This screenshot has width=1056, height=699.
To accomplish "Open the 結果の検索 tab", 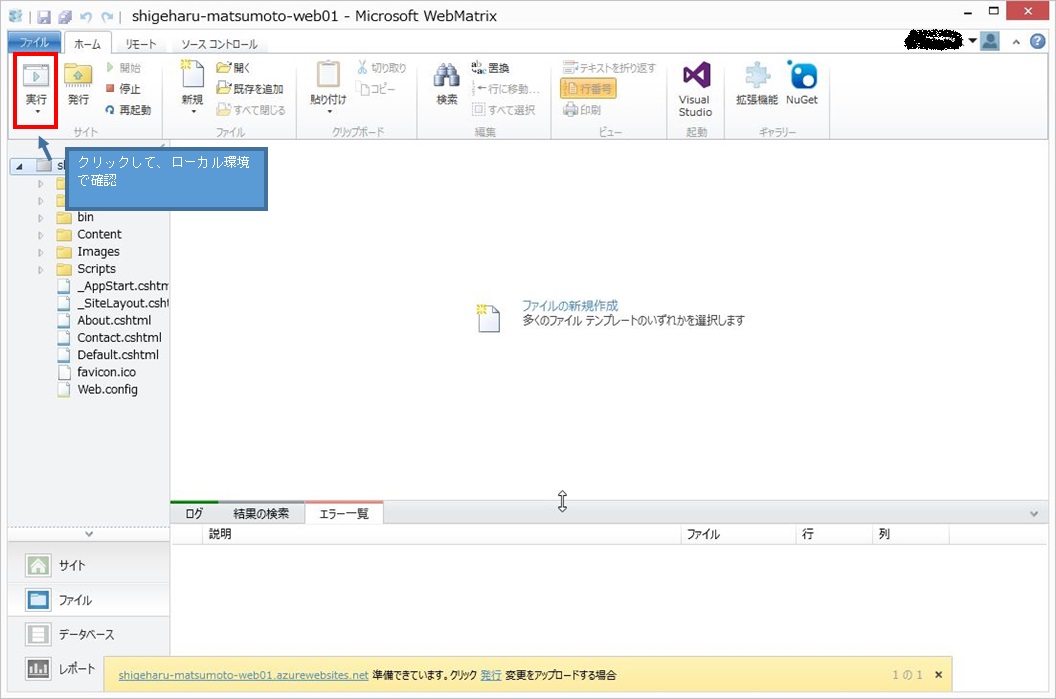I will 261,513.
